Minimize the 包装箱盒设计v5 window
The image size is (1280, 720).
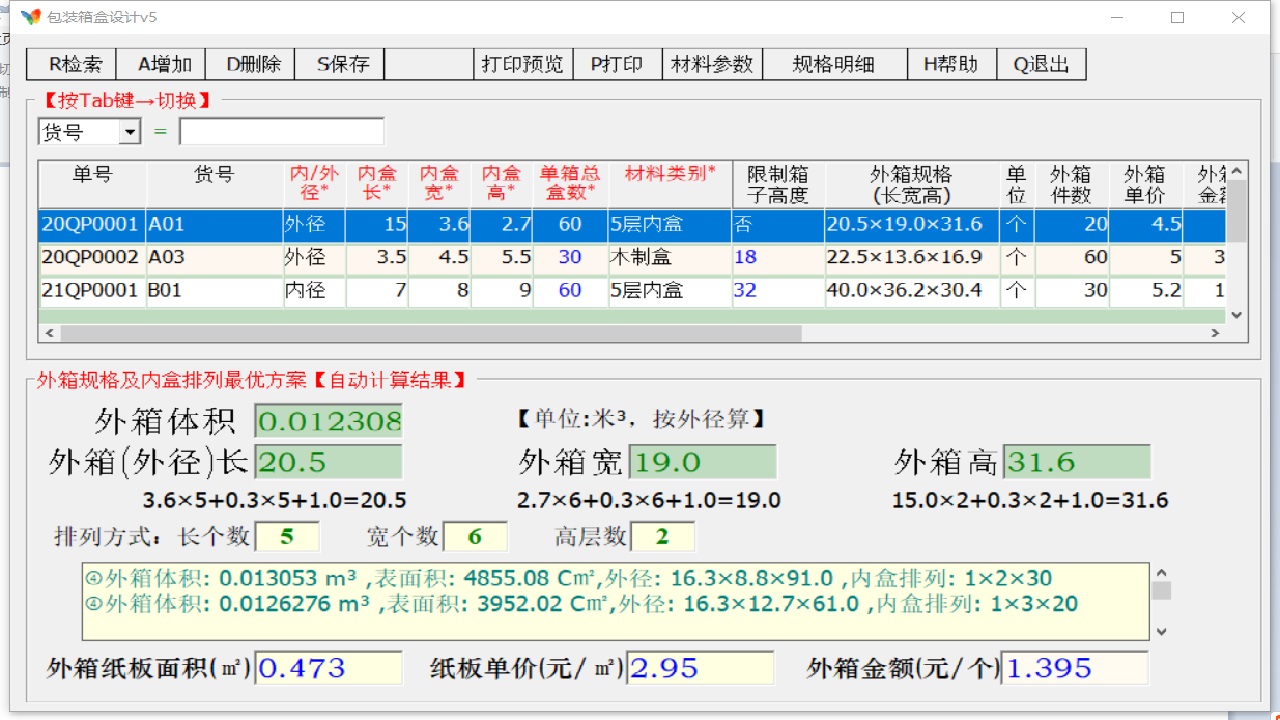pos(1117,17)
